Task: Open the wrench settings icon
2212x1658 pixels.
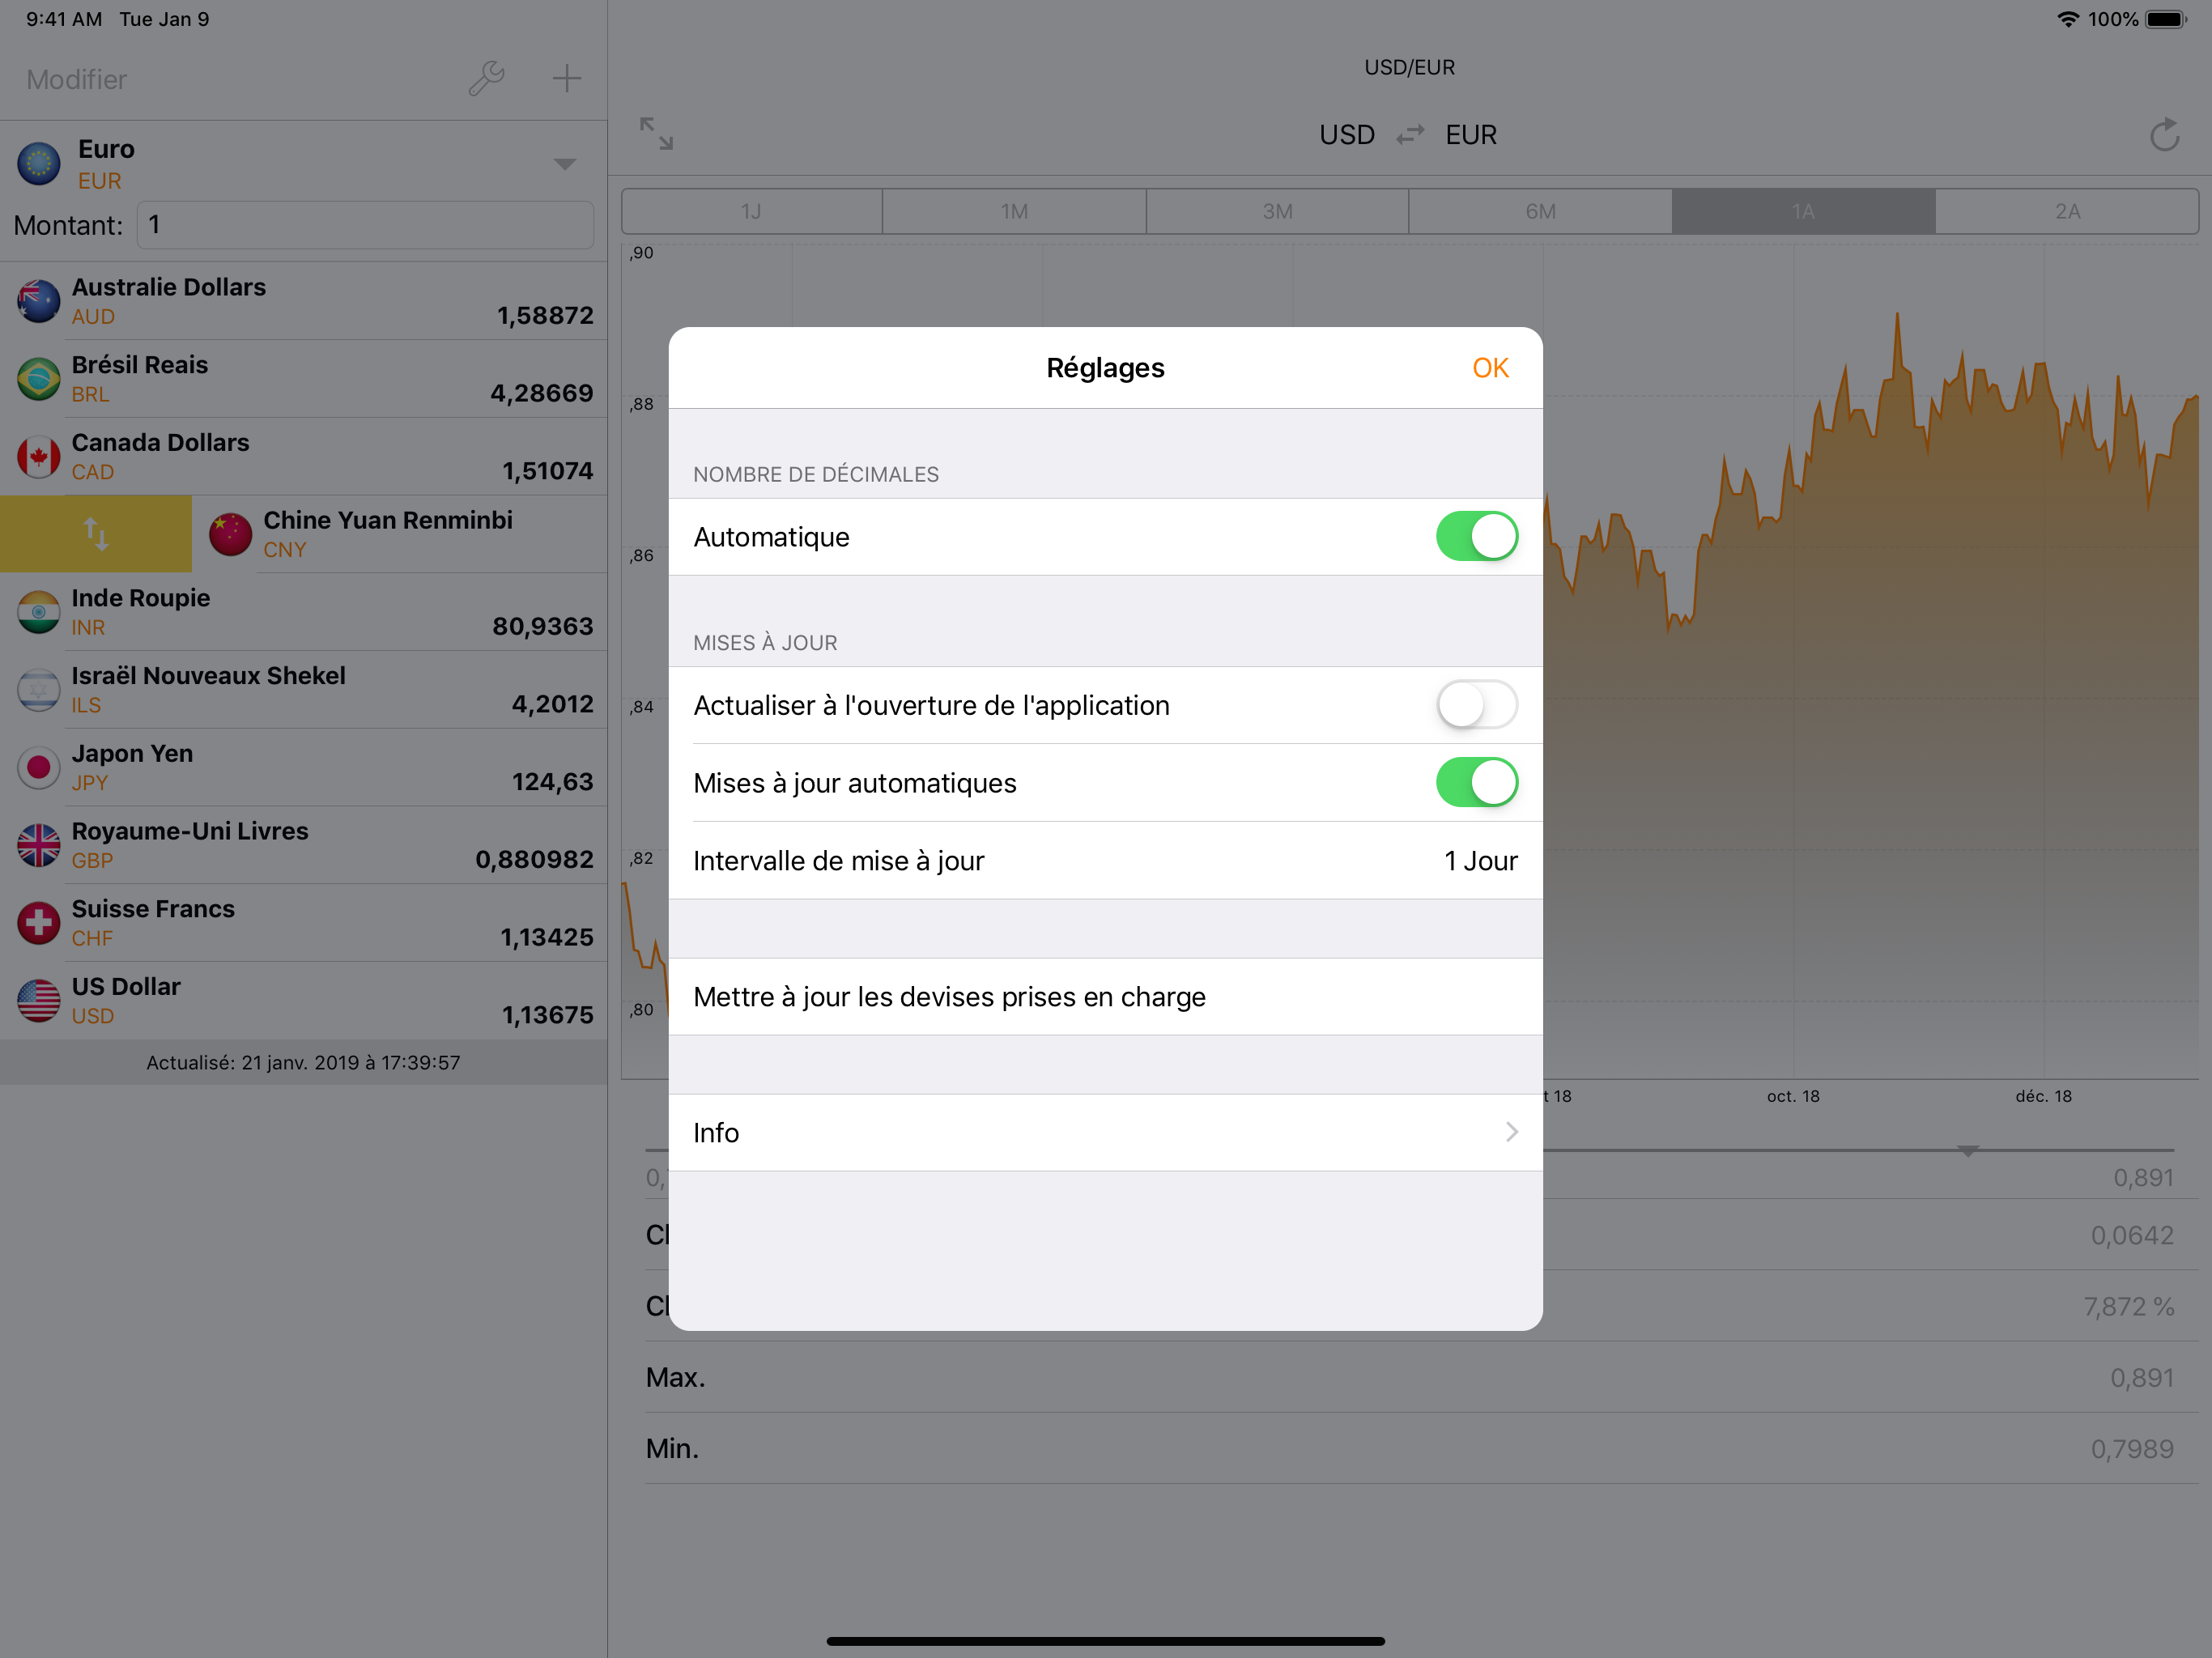Action: tap(486, 78)
